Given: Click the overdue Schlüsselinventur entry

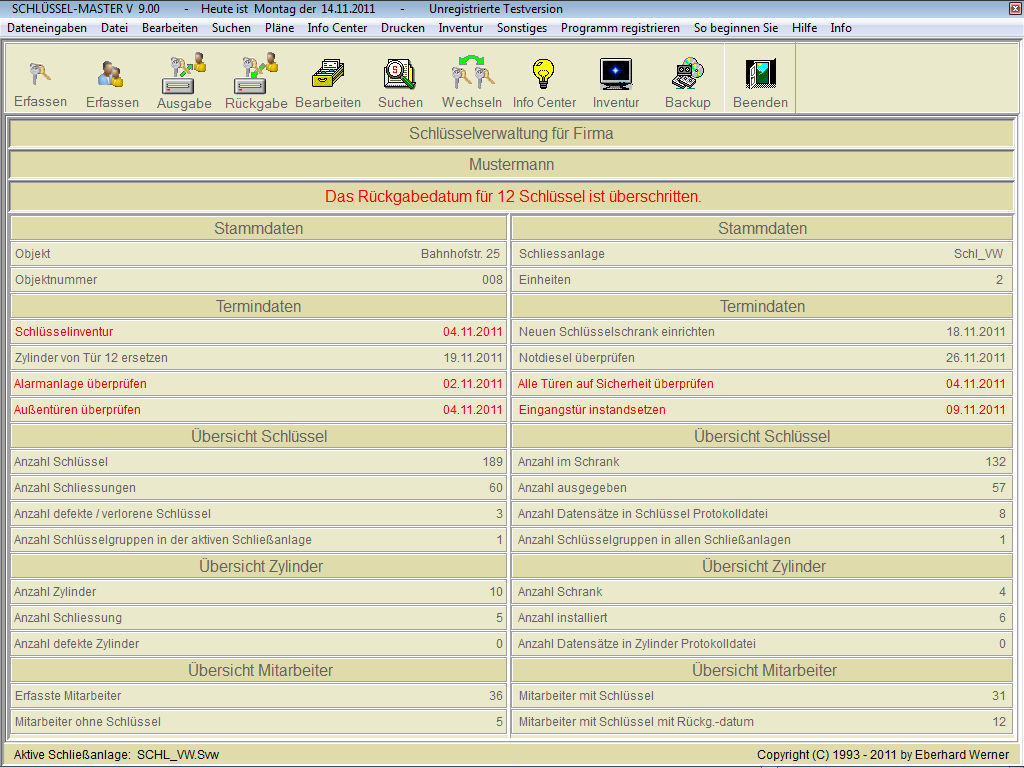Looking at the screenshot, I should coord(64,331).
